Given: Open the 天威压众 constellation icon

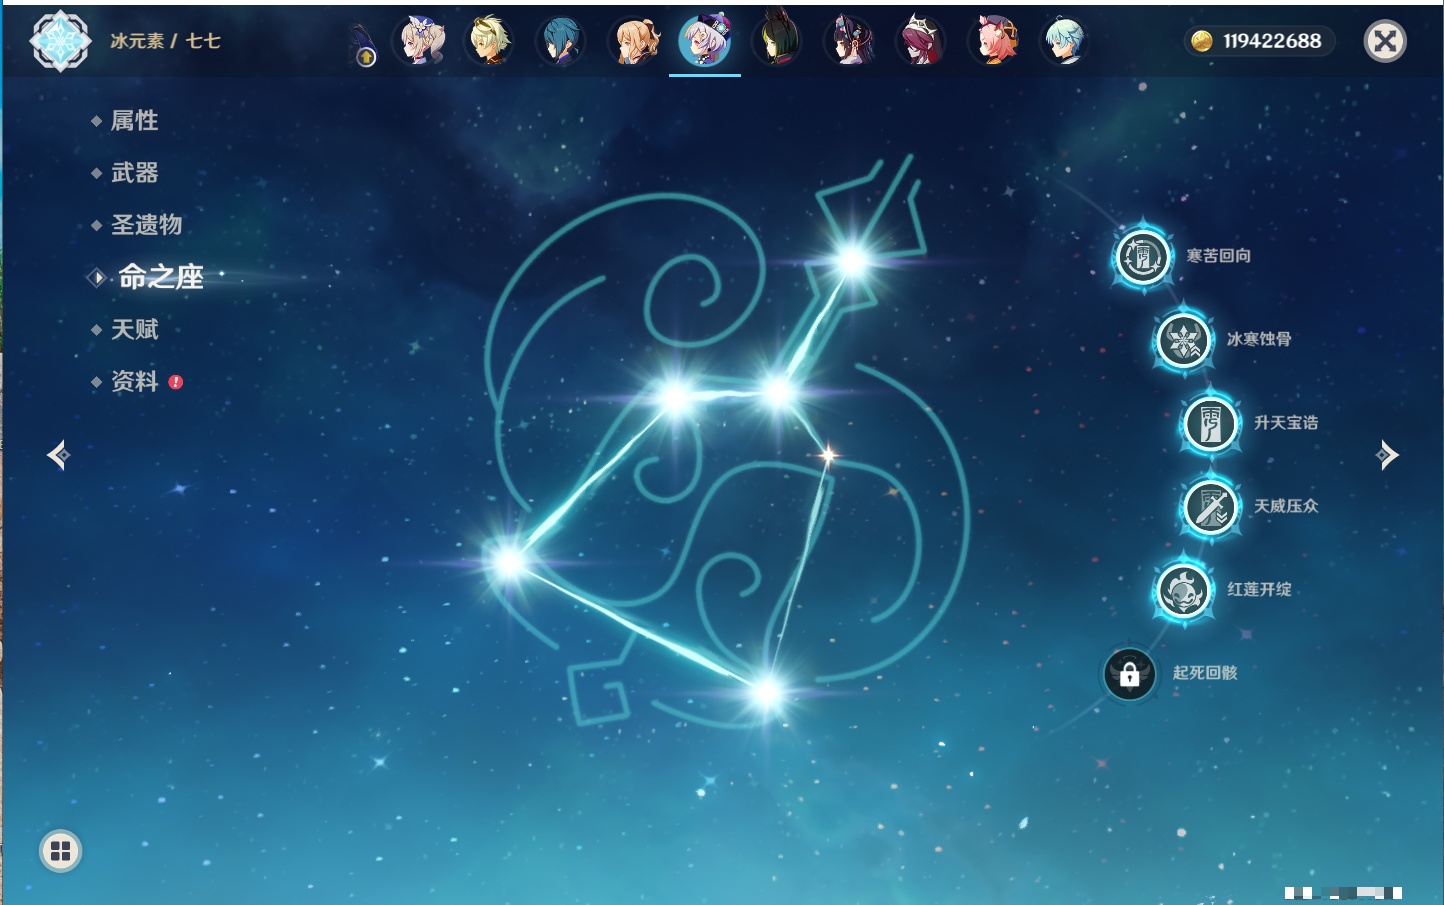Looking at the screenshot, I should [x=1211, y=507].
